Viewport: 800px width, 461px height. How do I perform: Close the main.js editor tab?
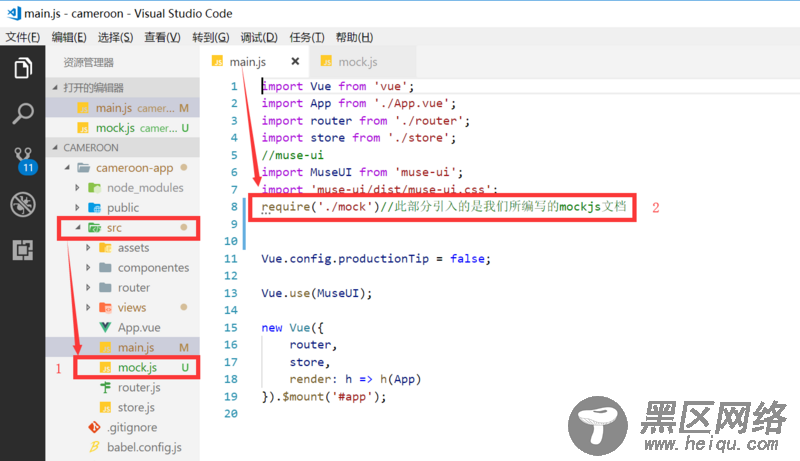point(295,61)
